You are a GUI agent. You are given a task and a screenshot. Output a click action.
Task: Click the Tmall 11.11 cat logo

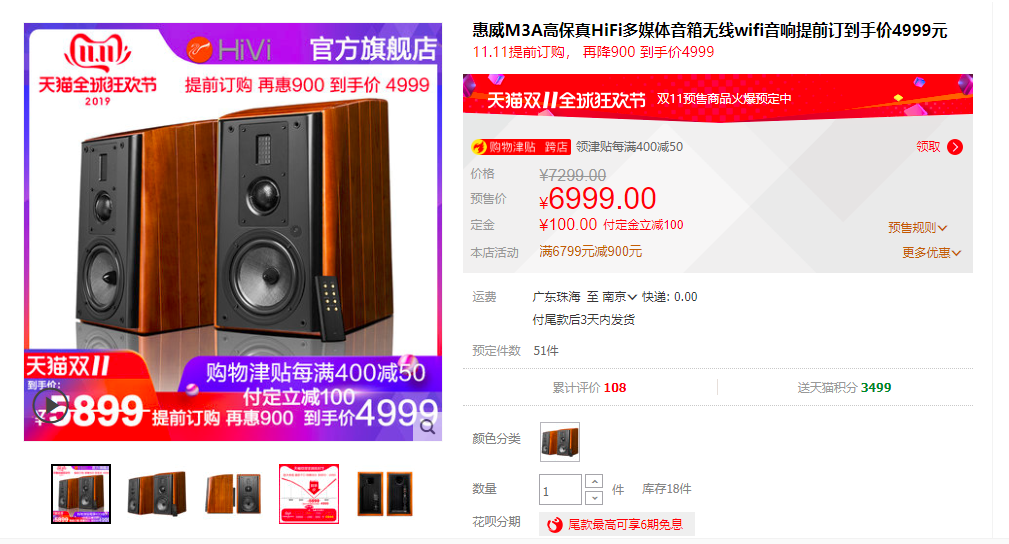coord(98,51)
